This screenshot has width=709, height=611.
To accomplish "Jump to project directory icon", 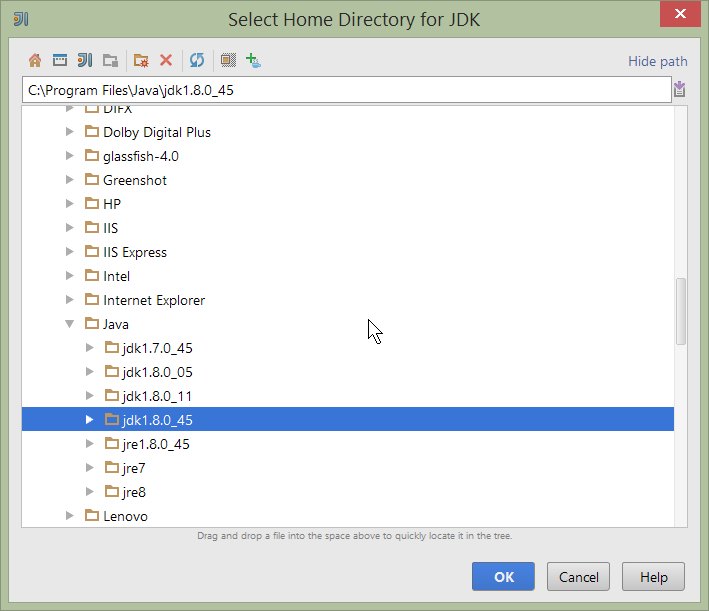I will [85, 60].
